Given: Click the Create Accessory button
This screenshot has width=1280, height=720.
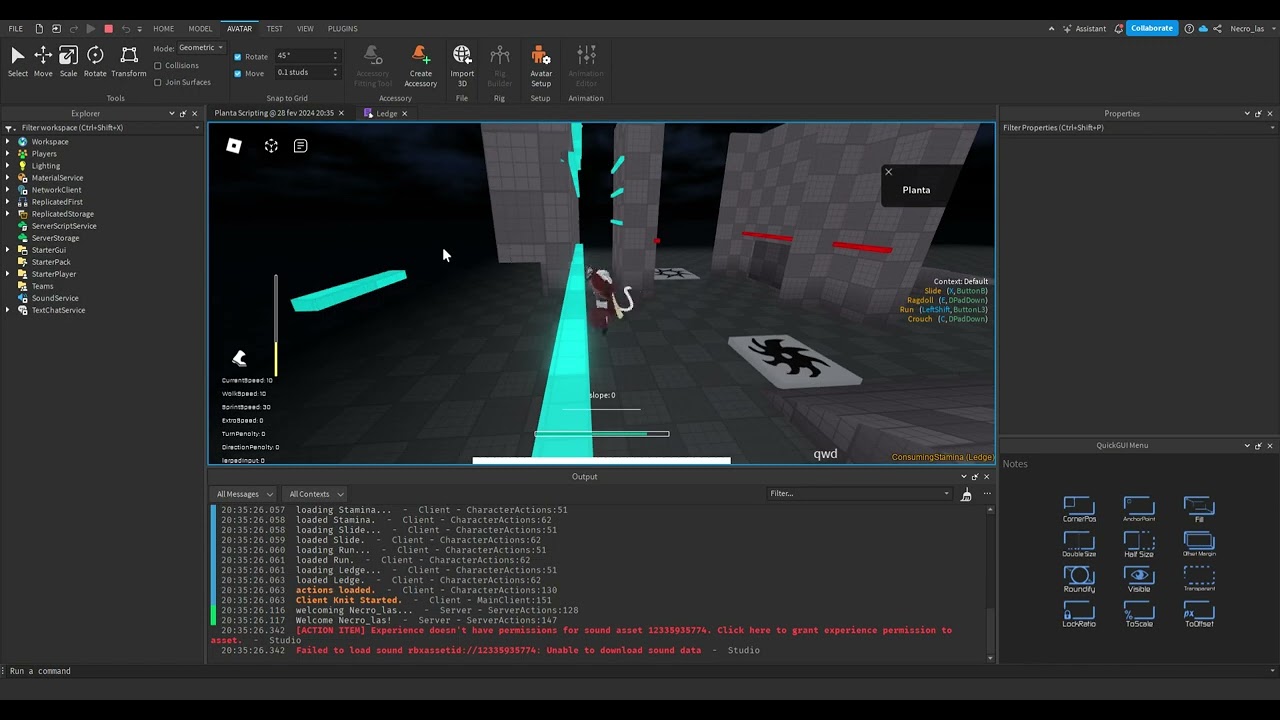Looking at the screenshot, I should (x=421, y=66).
